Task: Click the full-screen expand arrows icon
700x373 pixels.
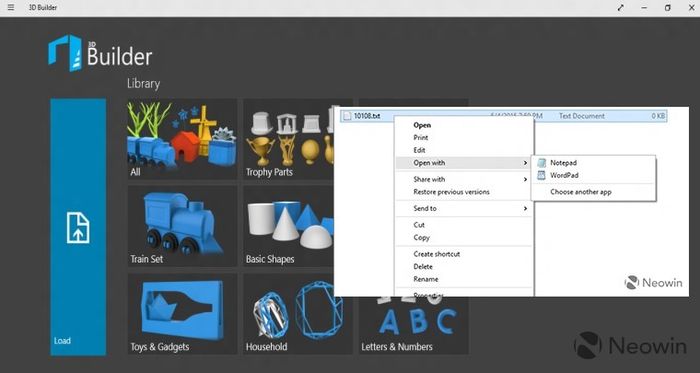Action: click(621, 8)
